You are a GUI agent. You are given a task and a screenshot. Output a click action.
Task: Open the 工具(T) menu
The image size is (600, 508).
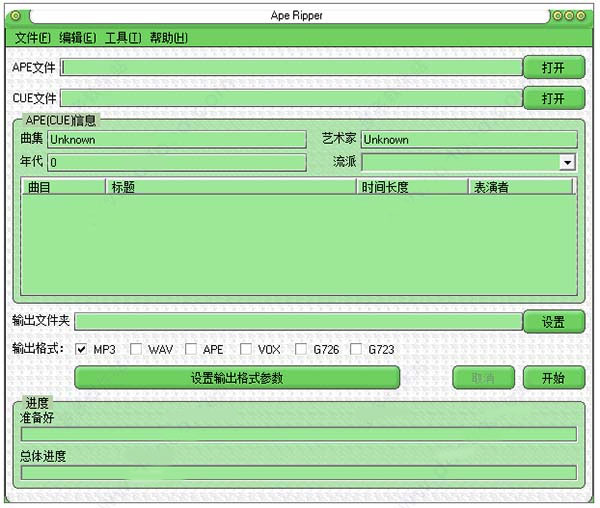123,38
